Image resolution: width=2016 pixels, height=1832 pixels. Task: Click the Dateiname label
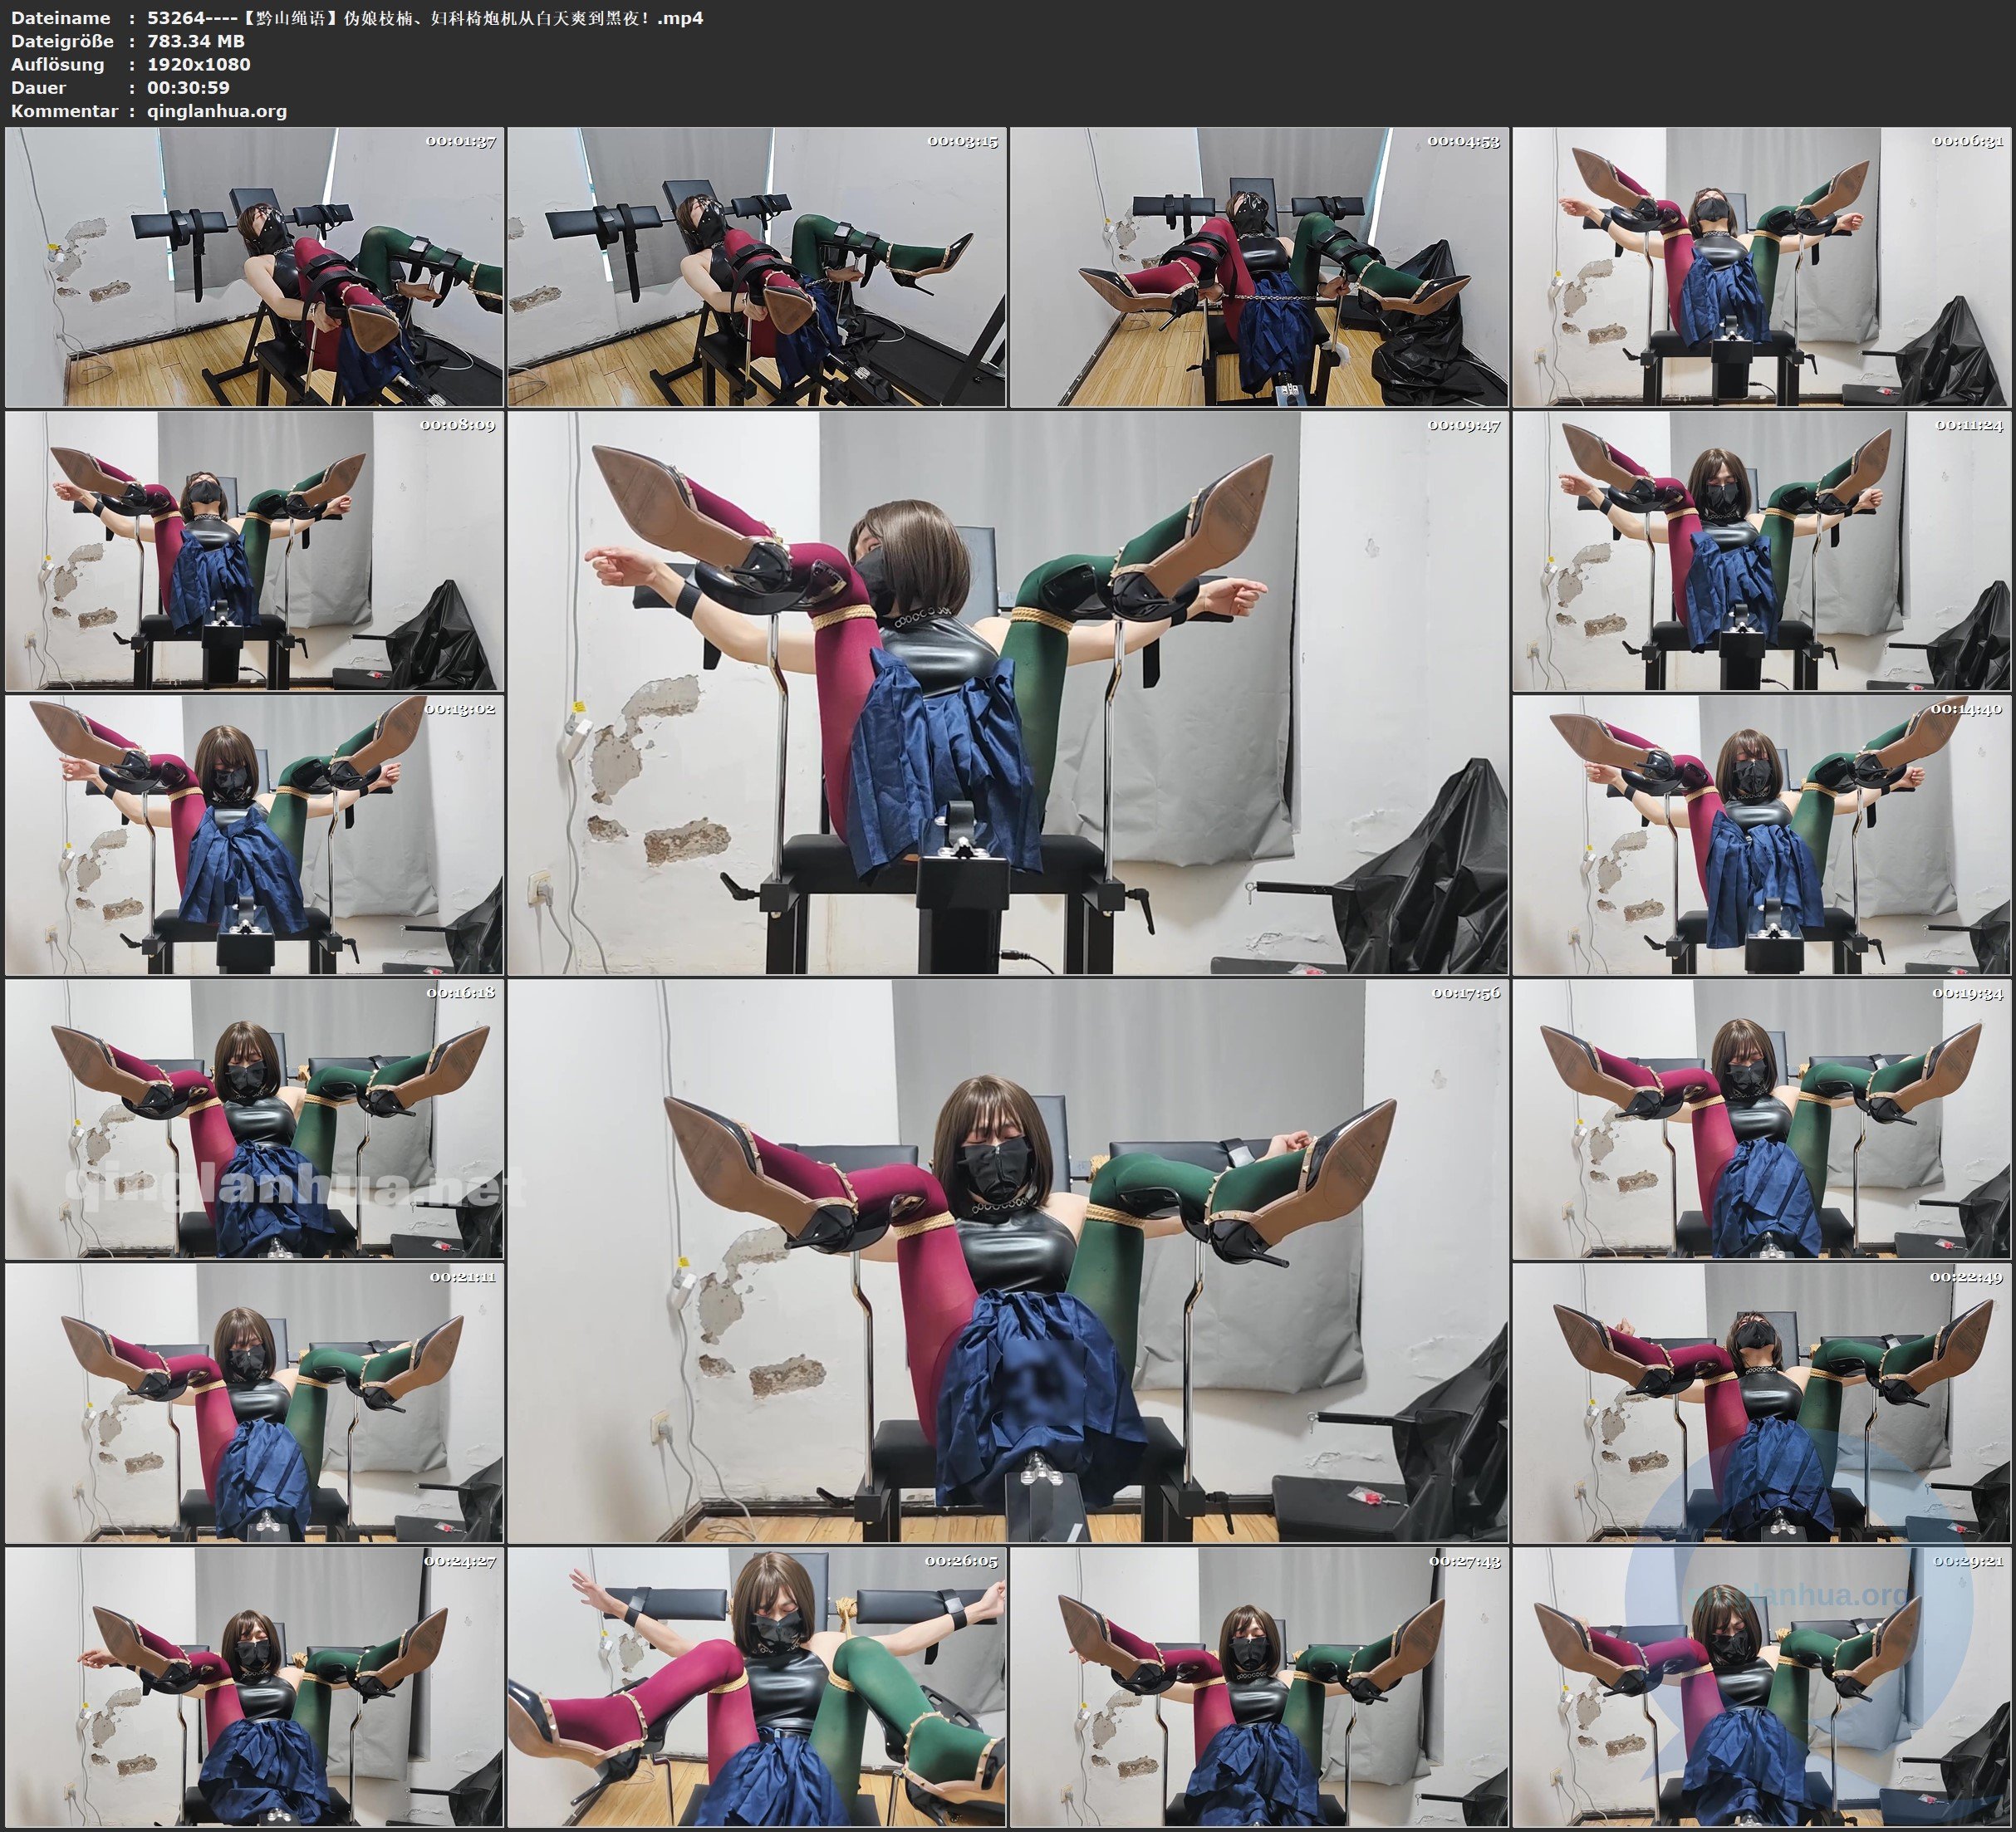pos(60,18)
